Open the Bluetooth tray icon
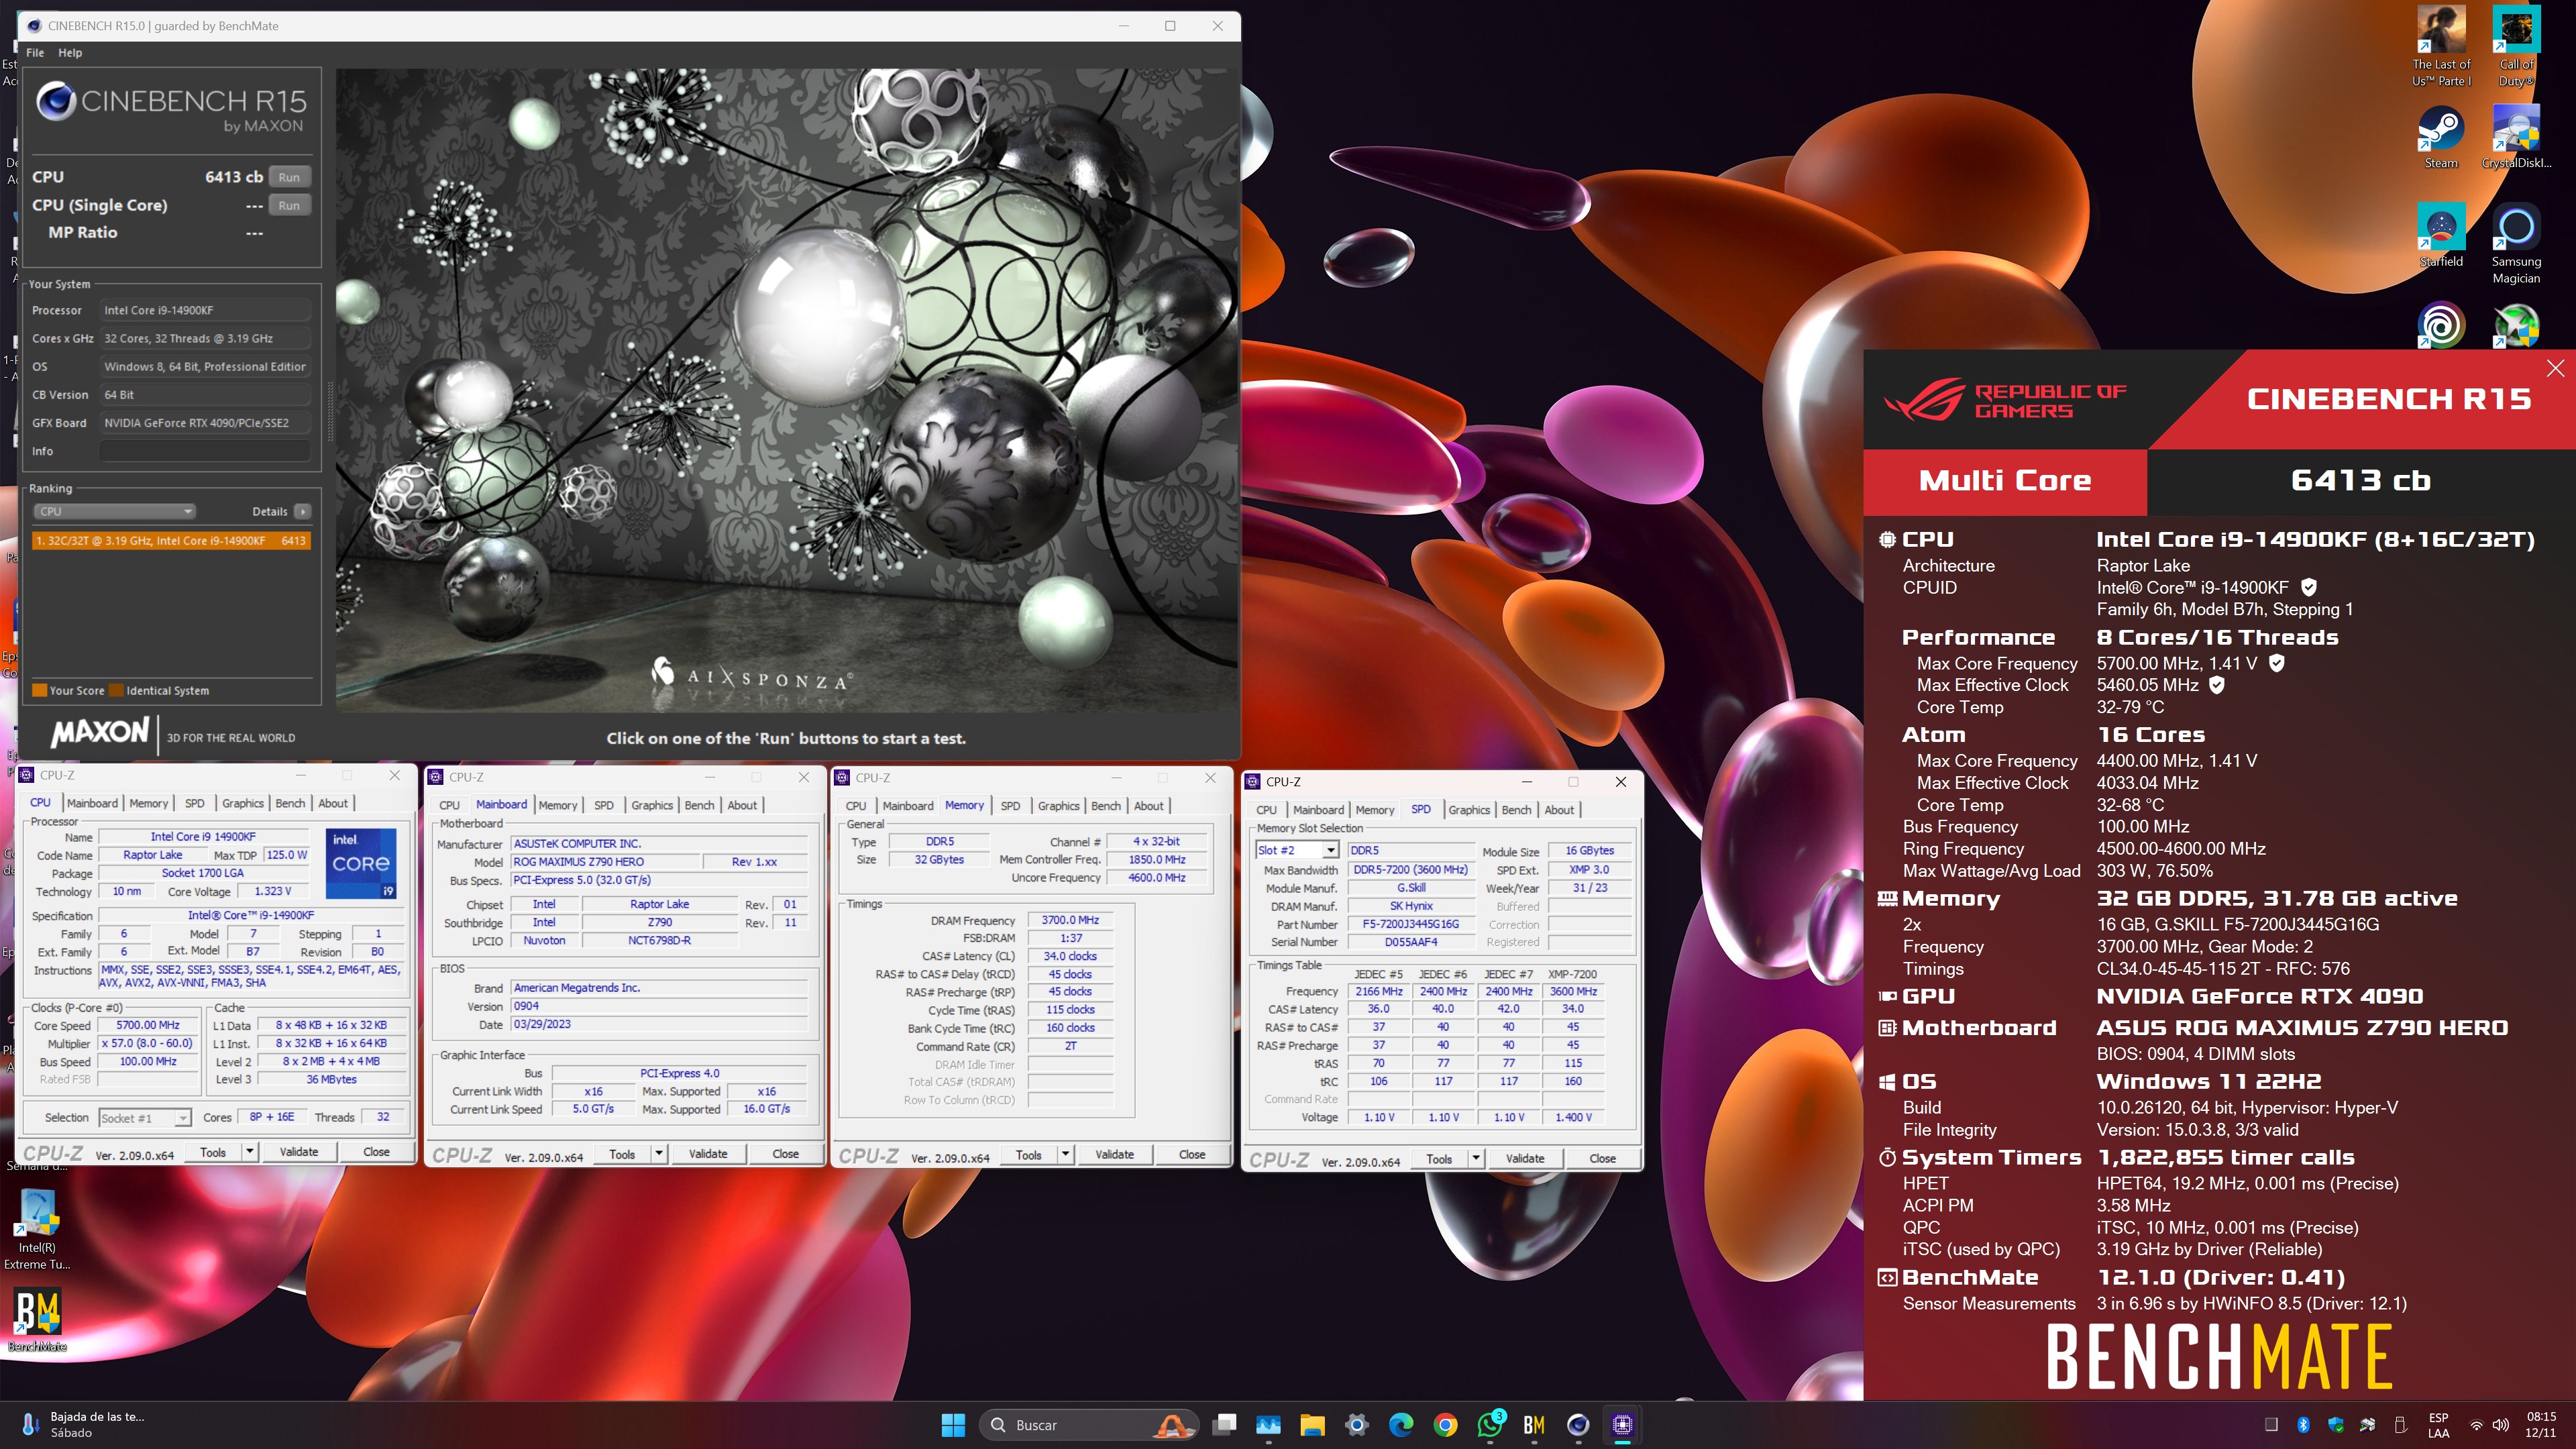The width and height of the screenshot is (2576, 1449). (x=2303, y=1425)
